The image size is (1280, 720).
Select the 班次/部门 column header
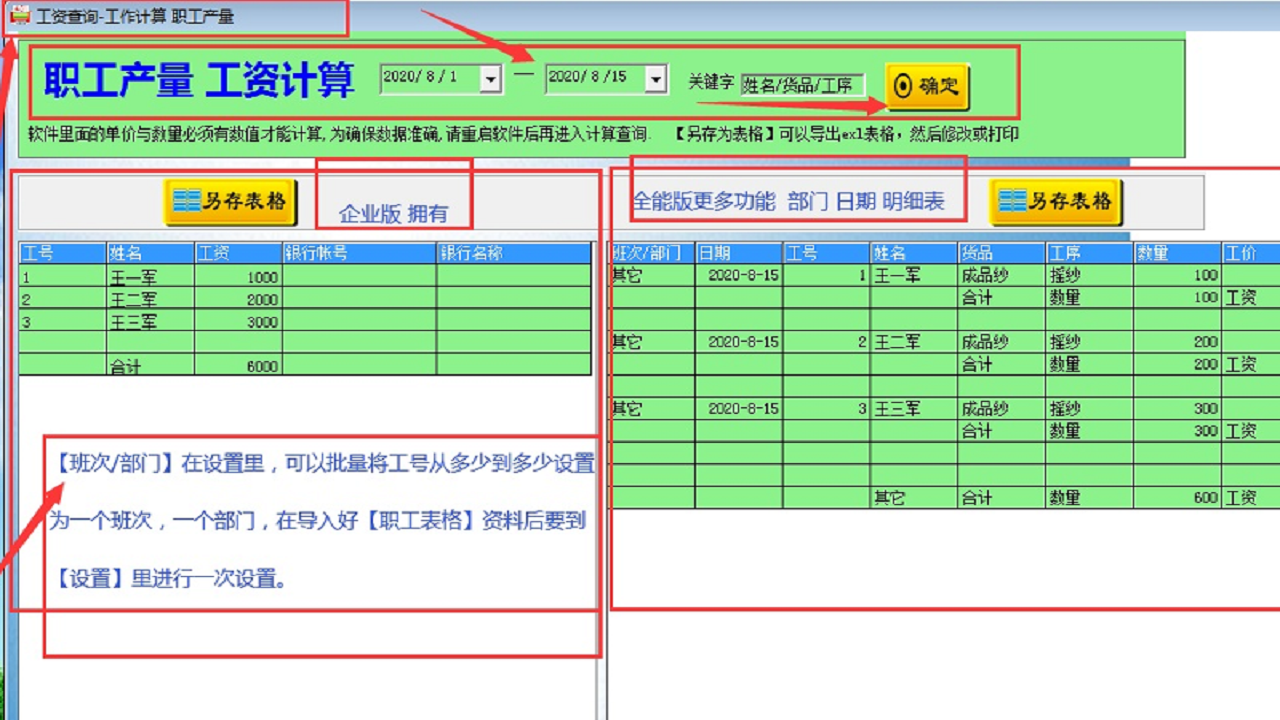648,253
